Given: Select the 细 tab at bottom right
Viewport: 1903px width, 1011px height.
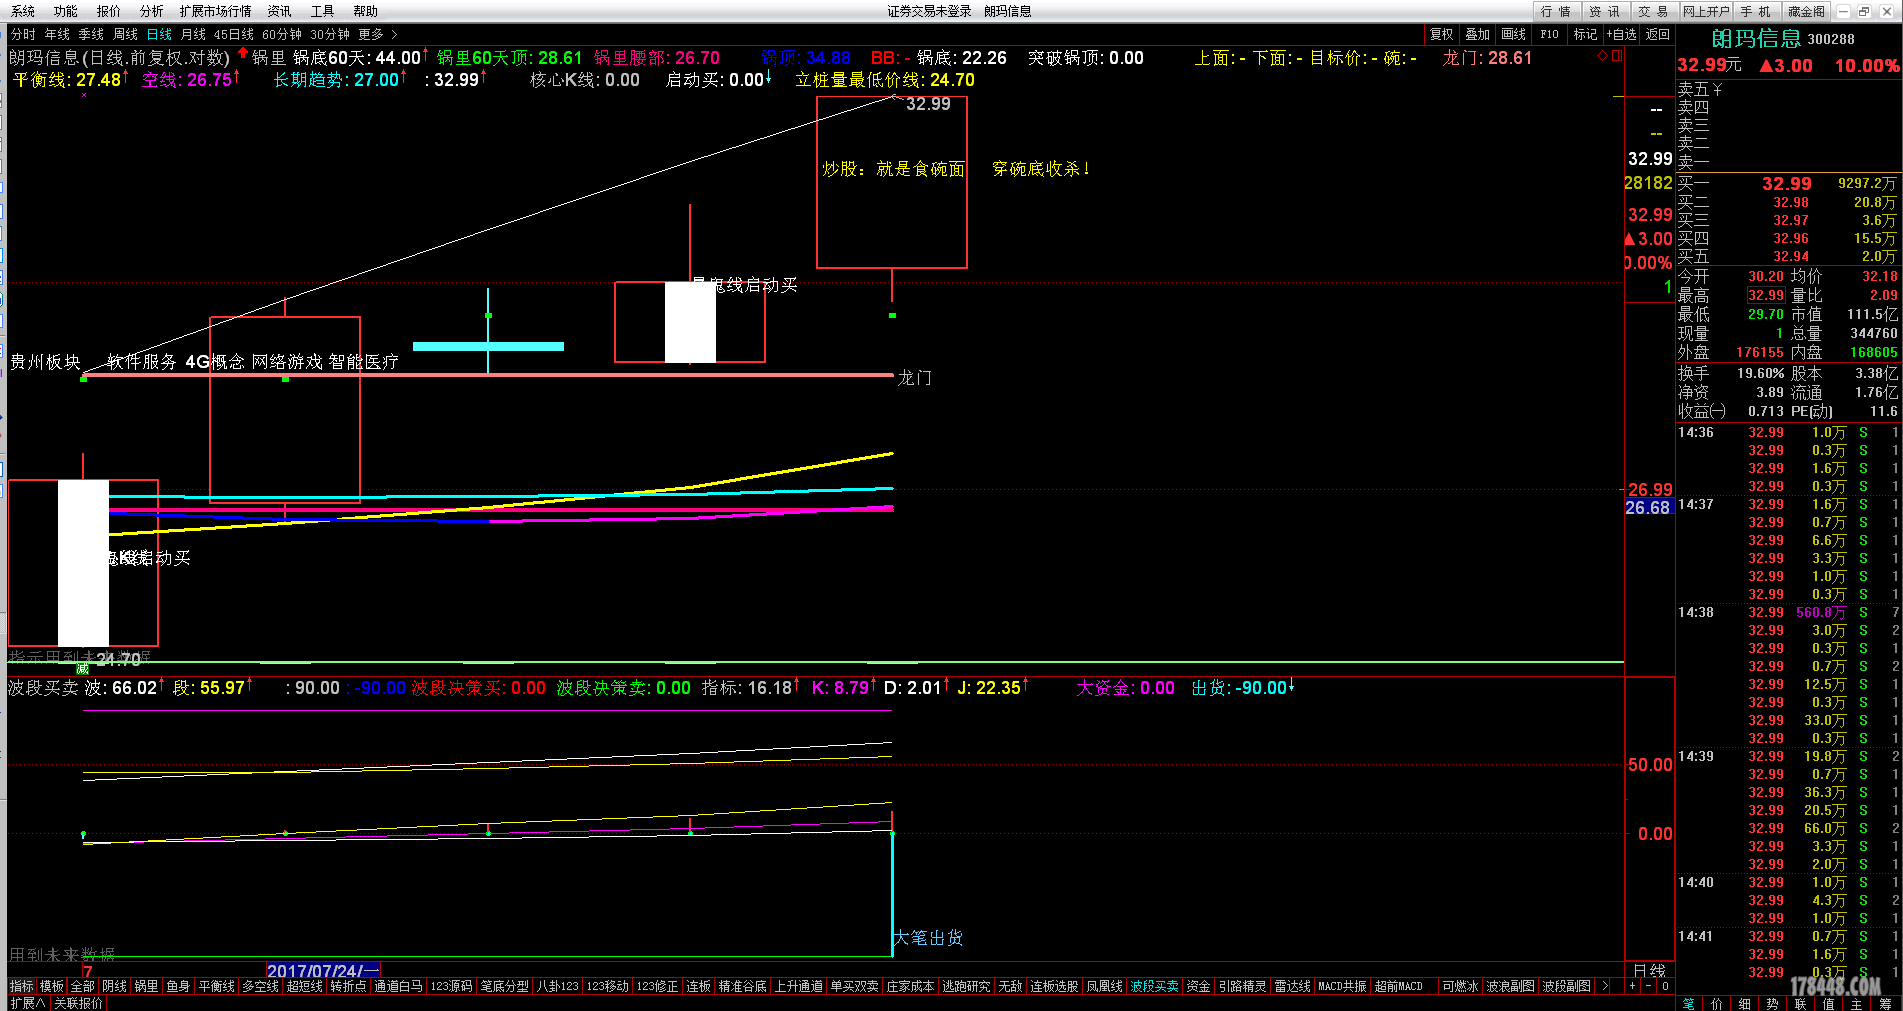Looking at the screenshot, I should 1745,1003.
